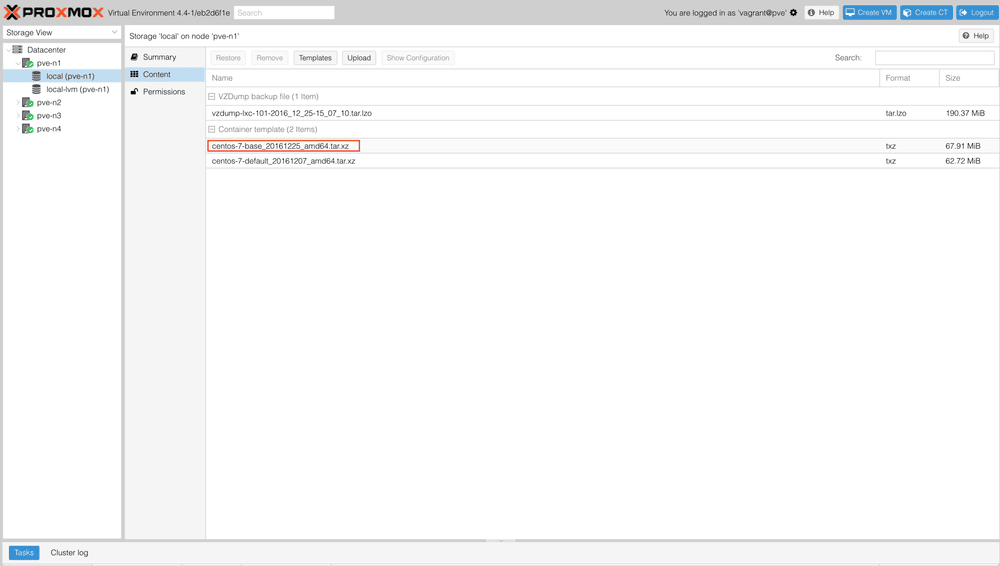Click the Datacenter server icon in tree
The height and width of the screenshot is (566, 1000).
pos(17,50)
